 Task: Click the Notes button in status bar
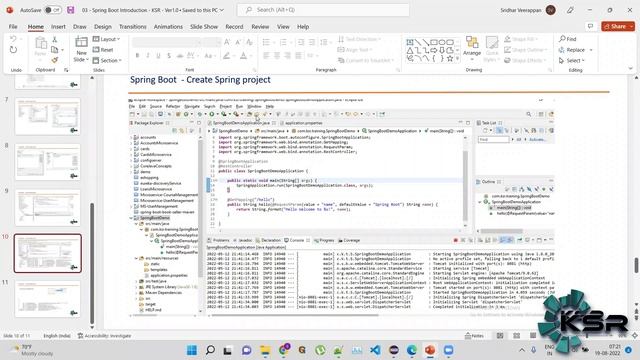point(474,336)
